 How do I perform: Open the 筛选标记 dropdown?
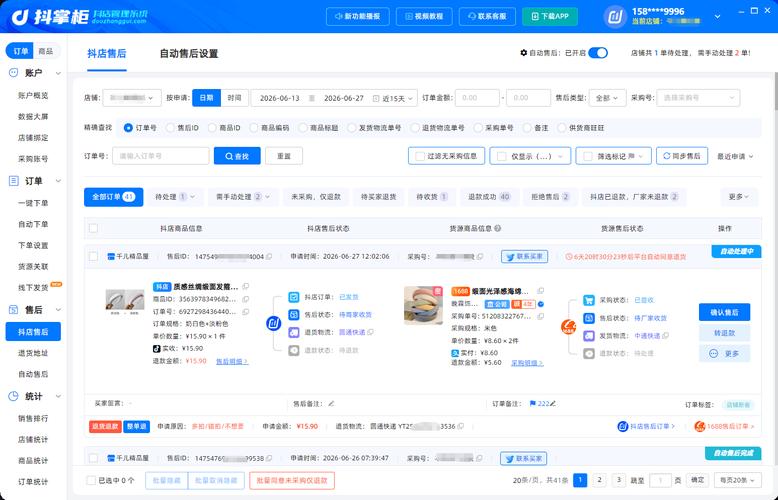pos(613,156)
